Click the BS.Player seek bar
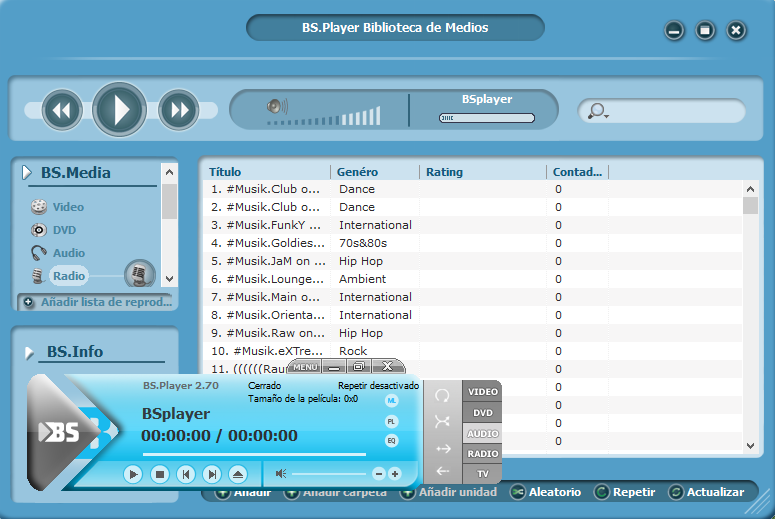The height and width of the screenshot is (519, 775). coord(254,454)
